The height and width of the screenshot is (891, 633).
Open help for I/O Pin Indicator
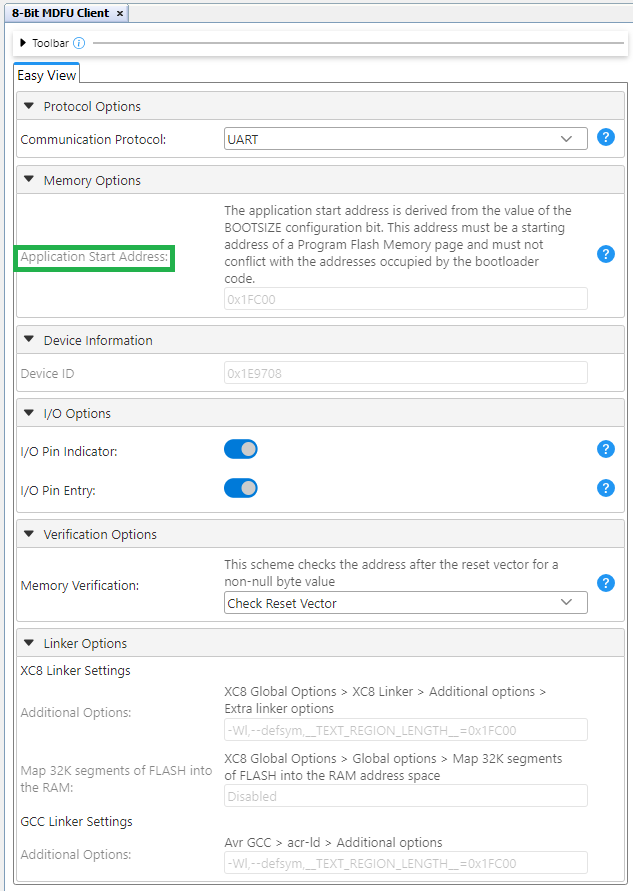point(605,450)
